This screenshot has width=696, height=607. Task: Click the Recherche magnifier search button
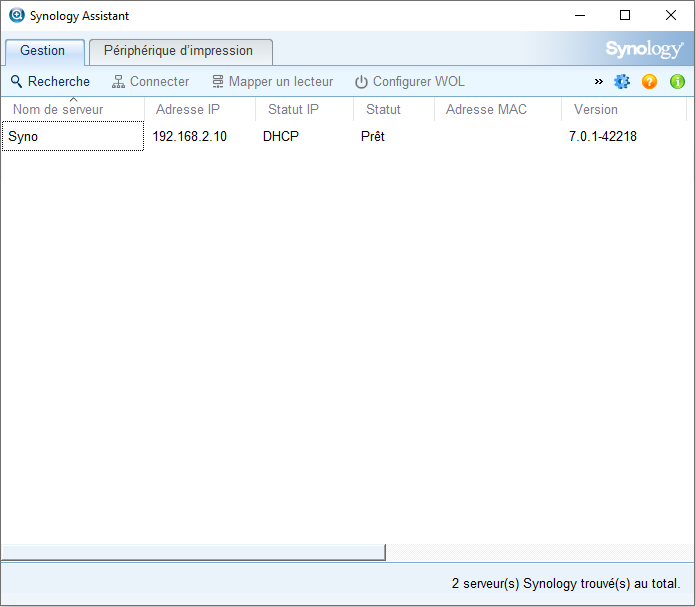pos(16,82)
